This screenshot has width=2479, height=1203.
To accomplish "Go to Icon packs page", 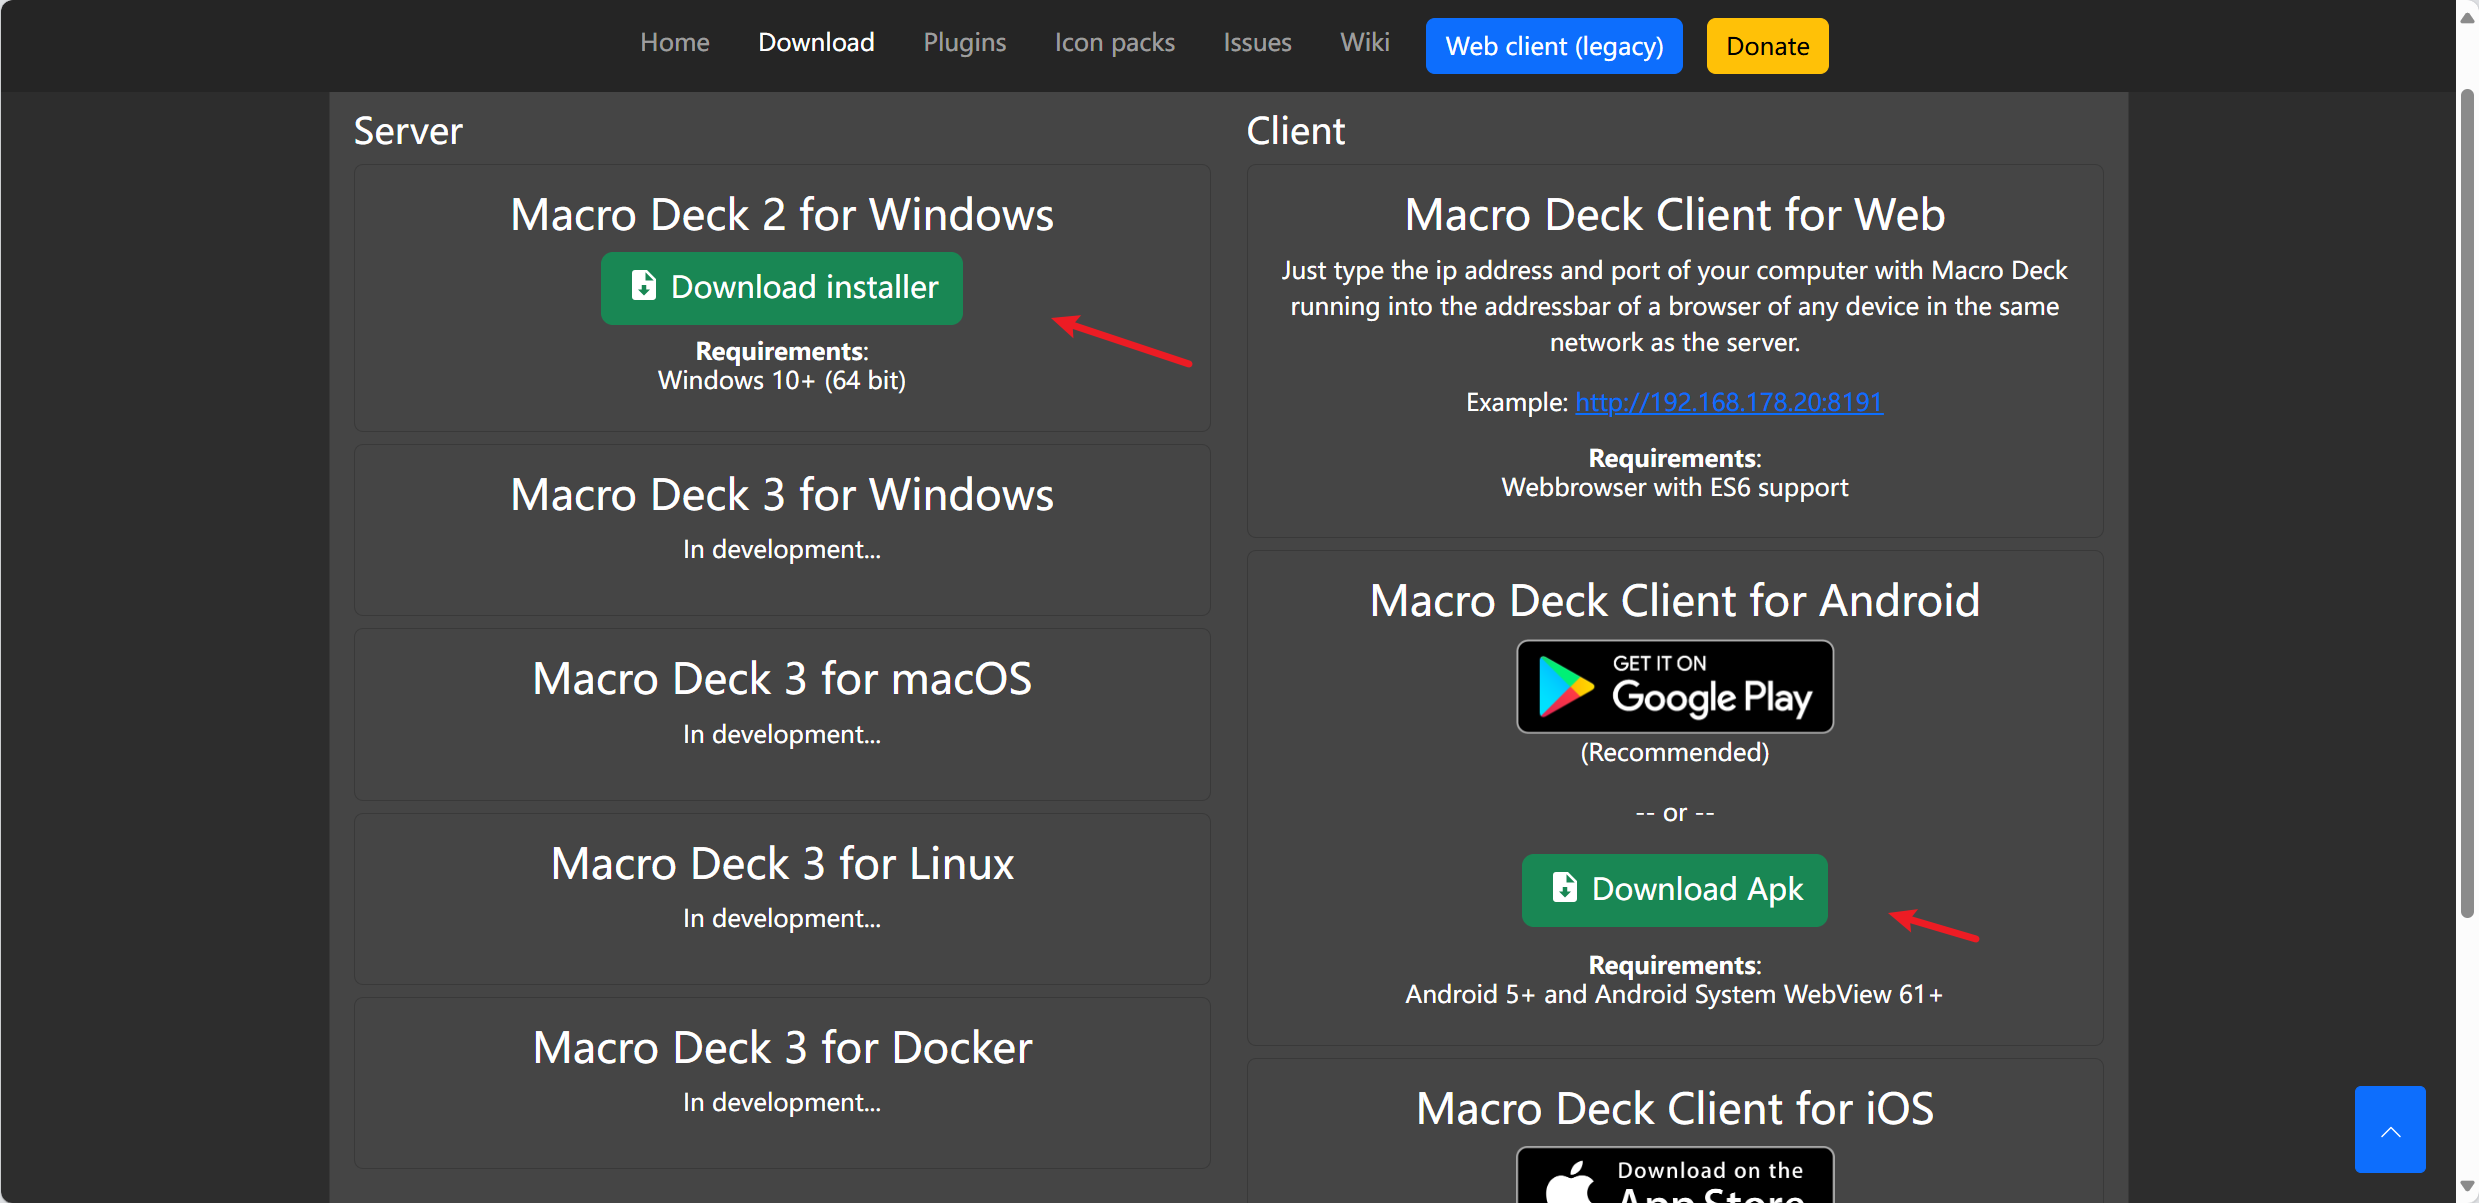I will pos(1114,42).
